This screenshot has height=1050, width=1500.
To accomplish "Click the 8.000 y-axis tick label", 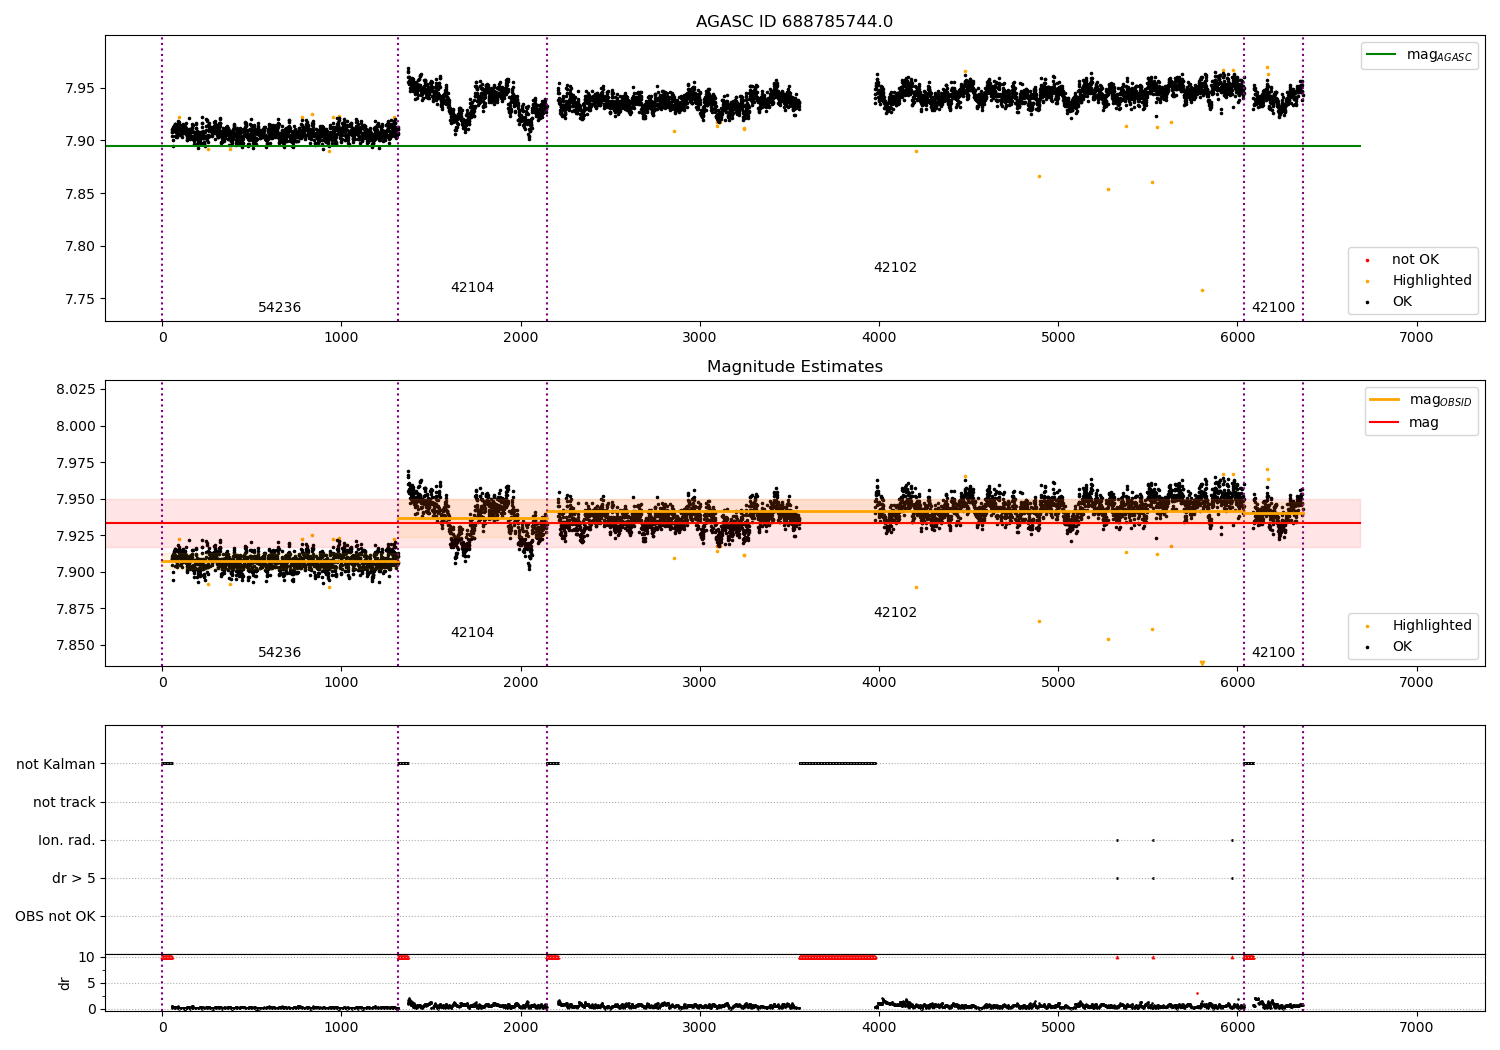I will click(74, 426).
